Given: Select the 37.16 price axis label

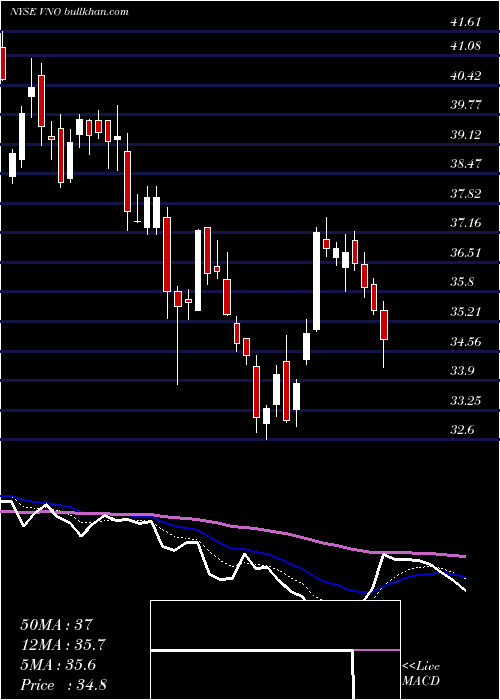Looking at the screenshot, I should (x=466, y=223).
